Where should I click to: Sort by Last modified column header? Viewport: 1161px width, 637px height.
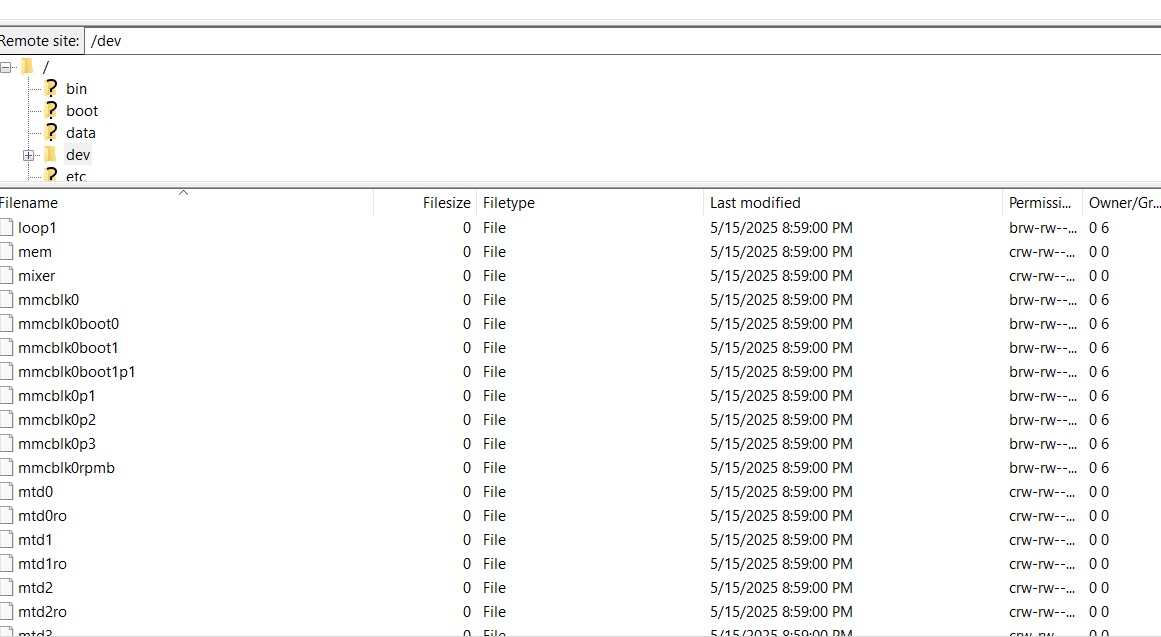click(852, 203)
